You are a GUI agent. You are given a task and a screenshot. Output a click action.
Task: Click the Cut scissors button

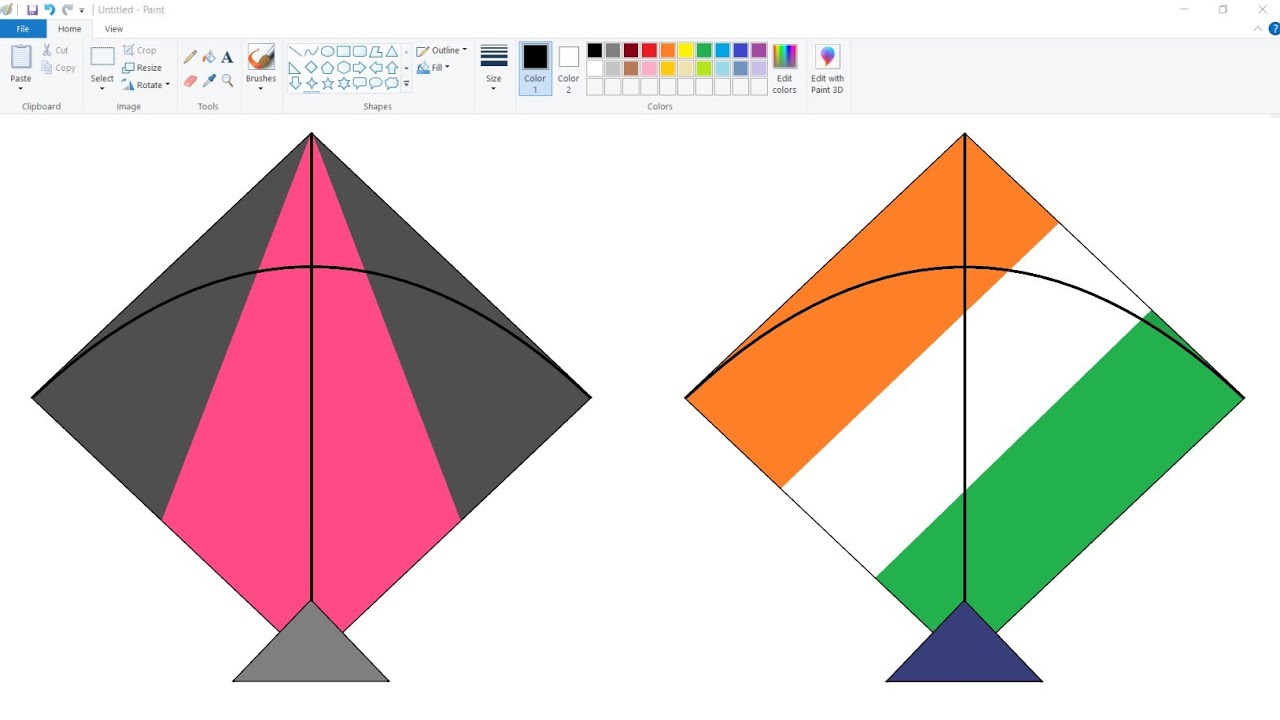(x=56, y=50)
